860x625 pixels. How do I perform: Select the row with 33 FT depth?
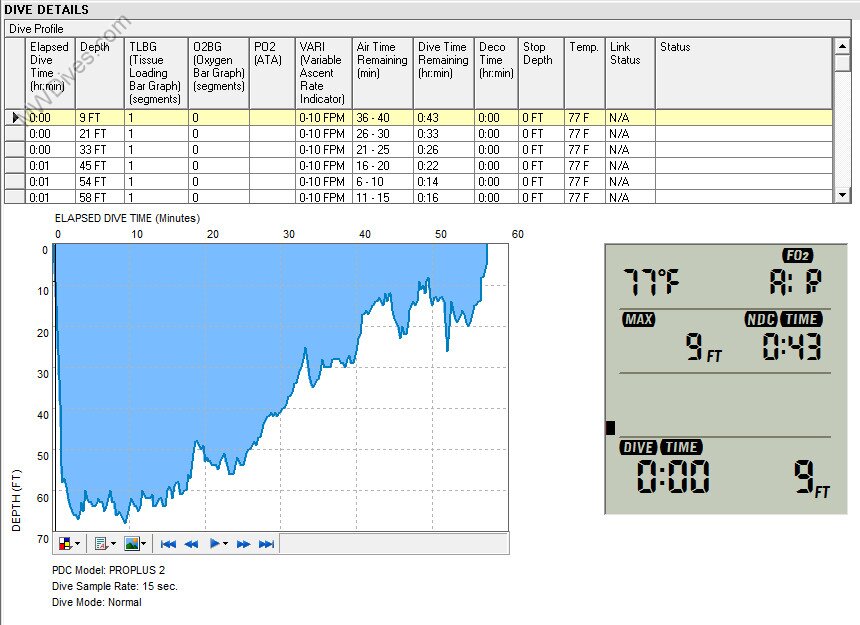click(x=100, y=150)
